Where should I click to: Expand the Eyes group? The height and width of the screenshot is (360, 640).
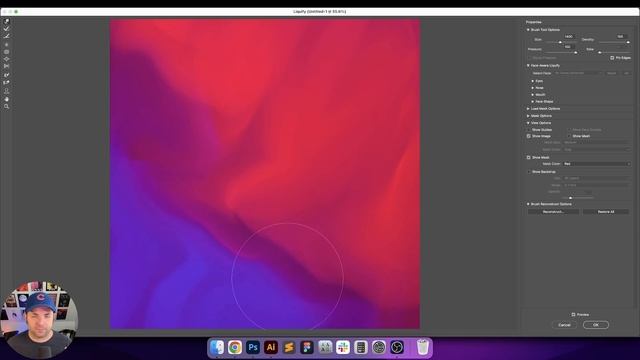click(x=533, y=81)
